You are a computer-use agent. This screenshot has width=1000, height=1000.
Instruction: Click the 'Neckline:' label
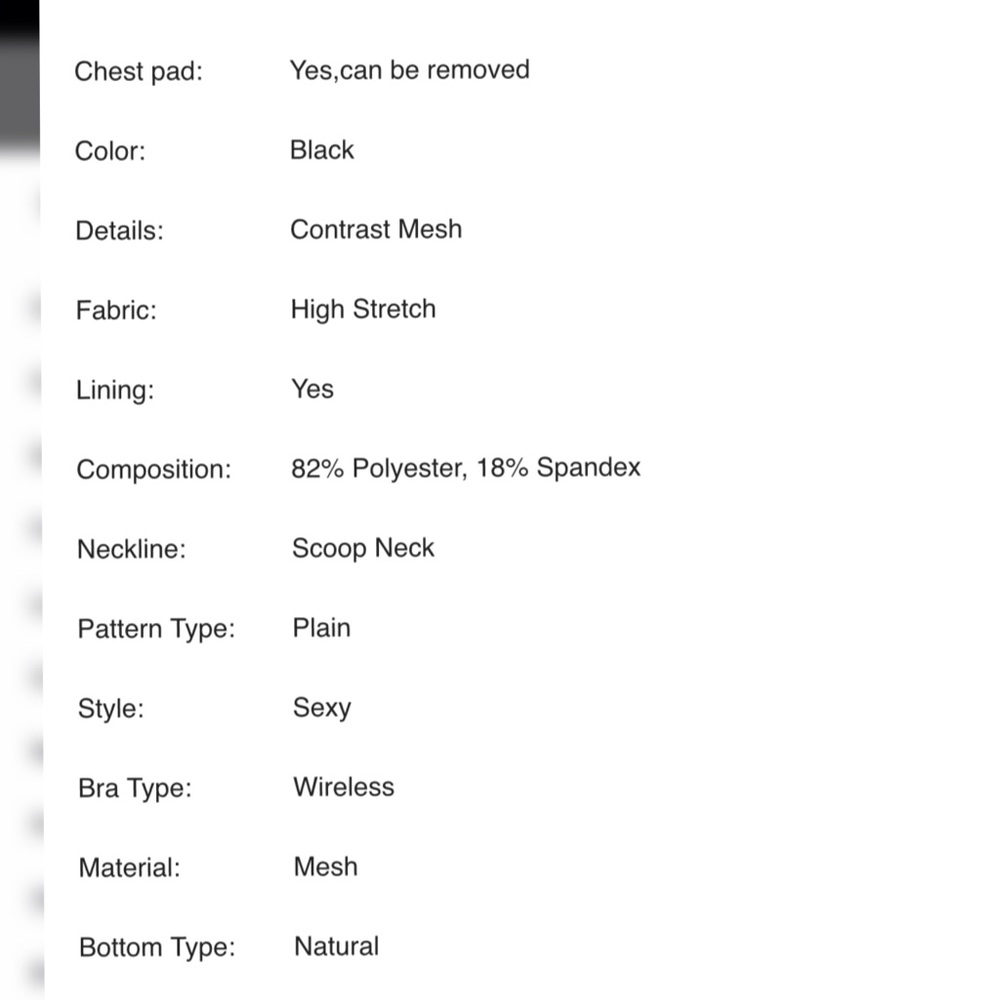pyautogui.click(x=131, y=549)
